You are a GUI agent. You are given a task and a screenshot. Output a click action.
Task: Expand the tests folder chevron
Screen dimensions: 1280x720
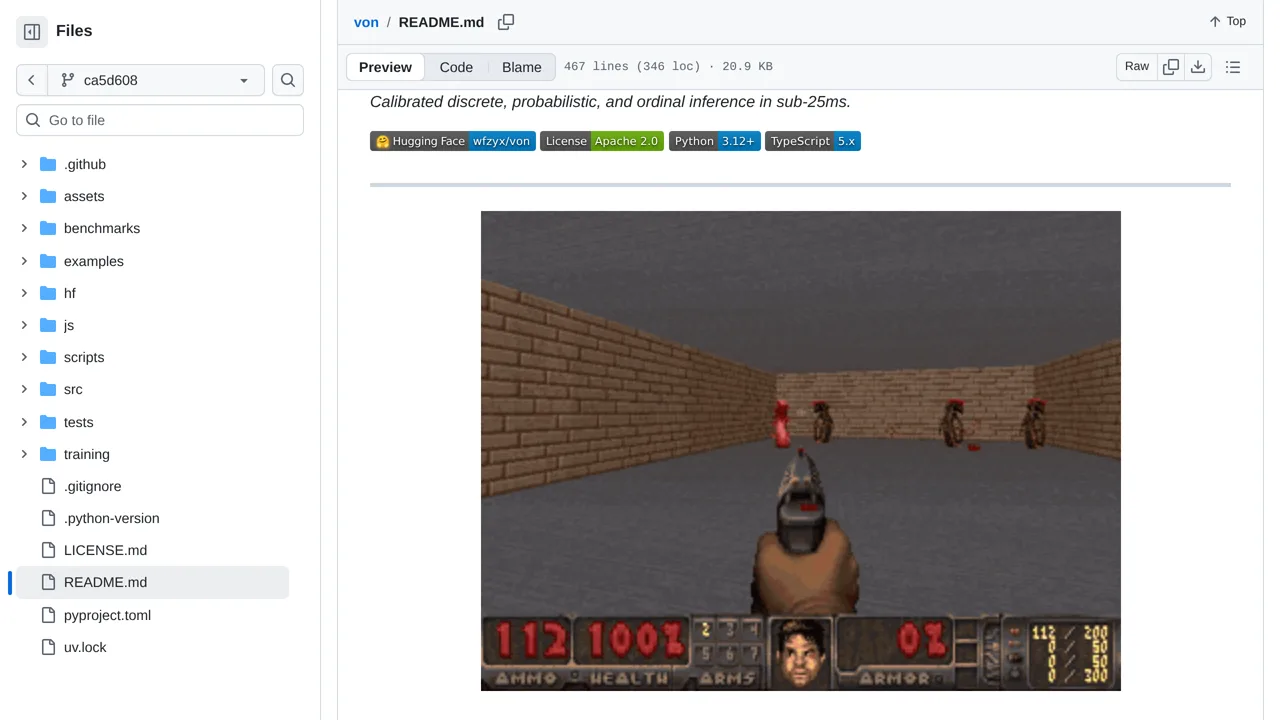point(24,422)
